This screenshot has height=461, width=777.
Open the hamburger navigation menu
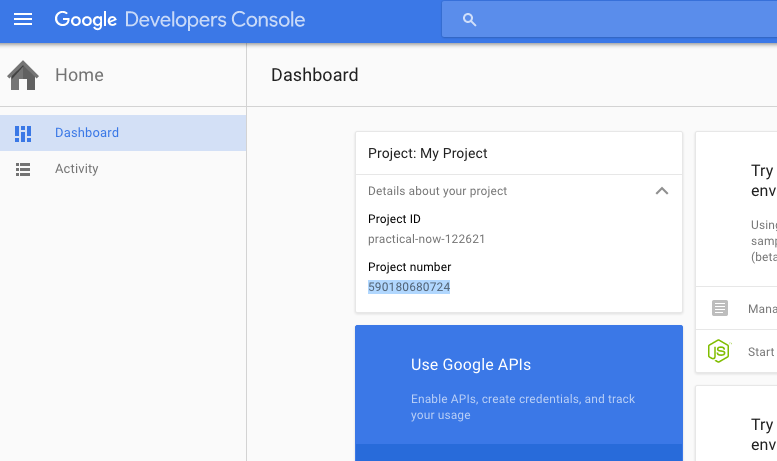(x=22, y=20)
